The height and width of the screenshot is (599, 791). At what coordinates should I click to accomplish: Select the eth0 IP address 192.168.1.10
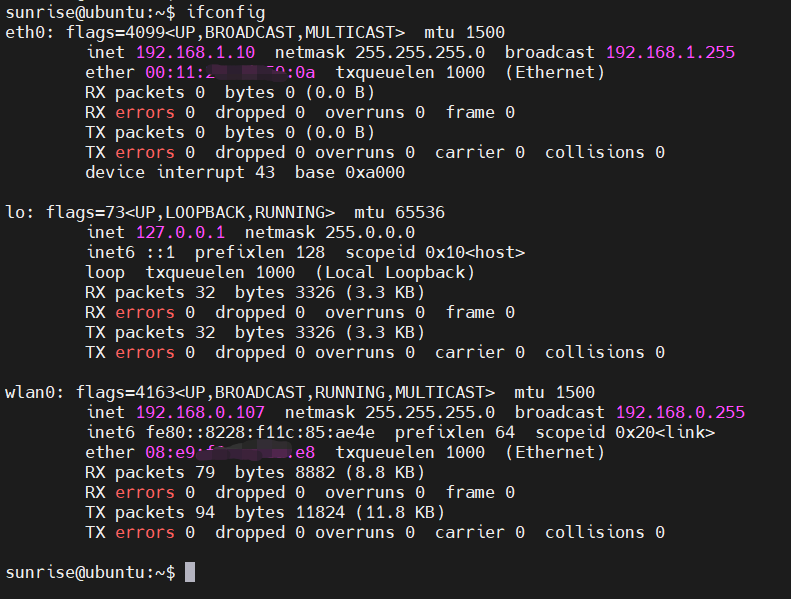(x=195, y=52)
